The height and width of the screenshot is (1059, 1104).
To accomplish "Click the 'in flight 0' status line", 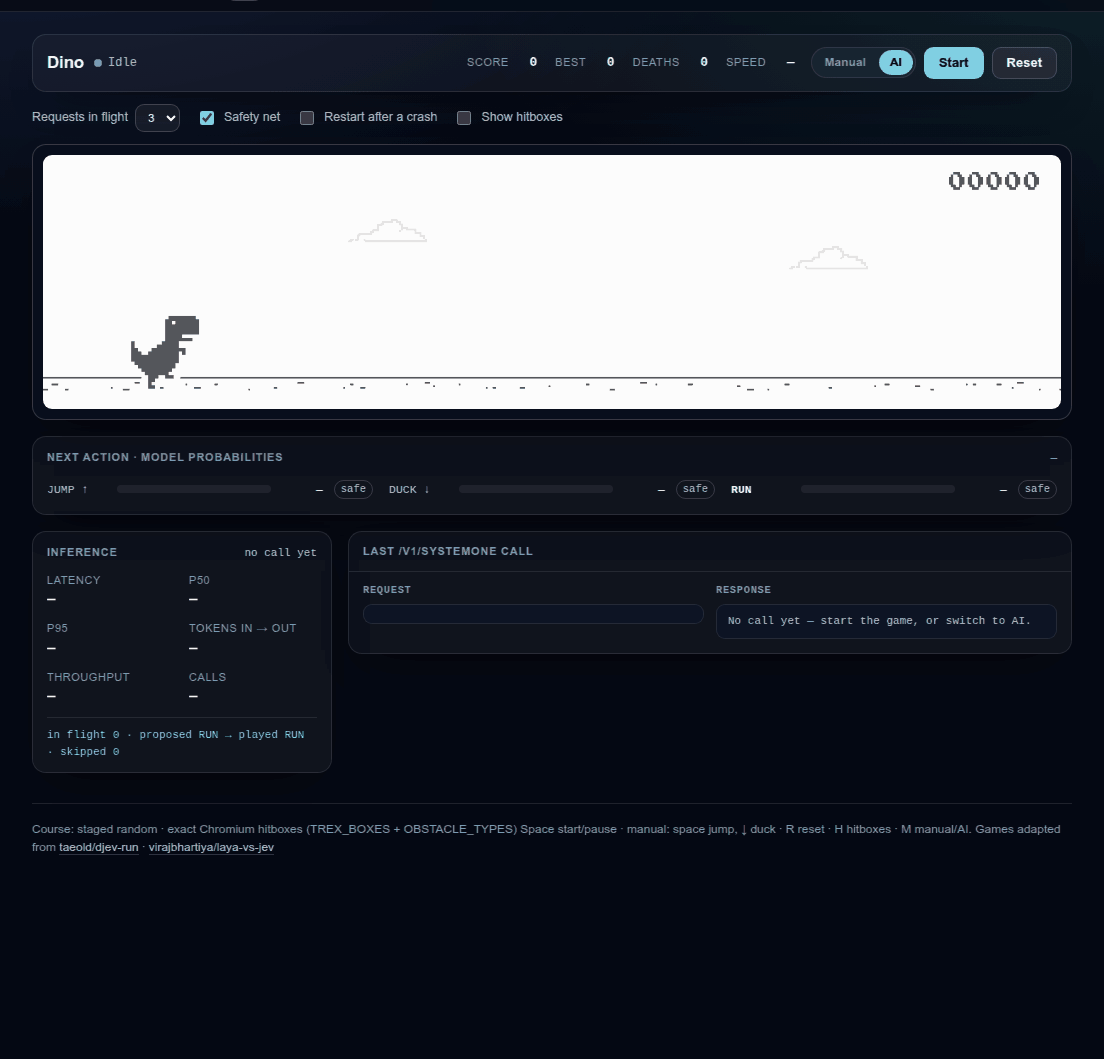I will pyautogui.click(x=175, y=743).
